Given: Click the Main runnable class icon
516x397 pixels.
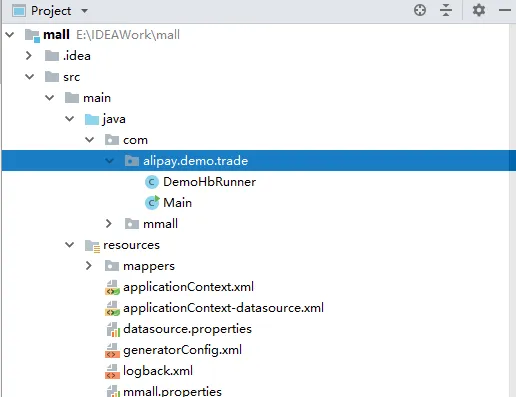Looking at the screenshot, I should [x=152, y=203].
